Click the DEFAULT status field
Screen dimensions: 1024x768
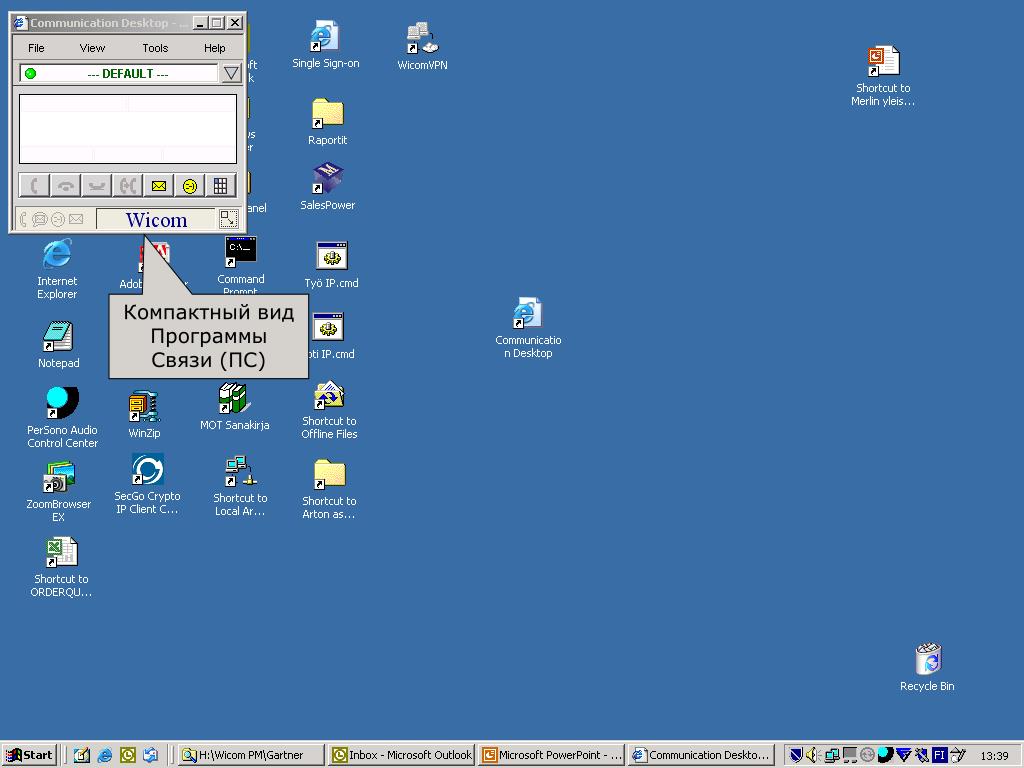[118, 73]
